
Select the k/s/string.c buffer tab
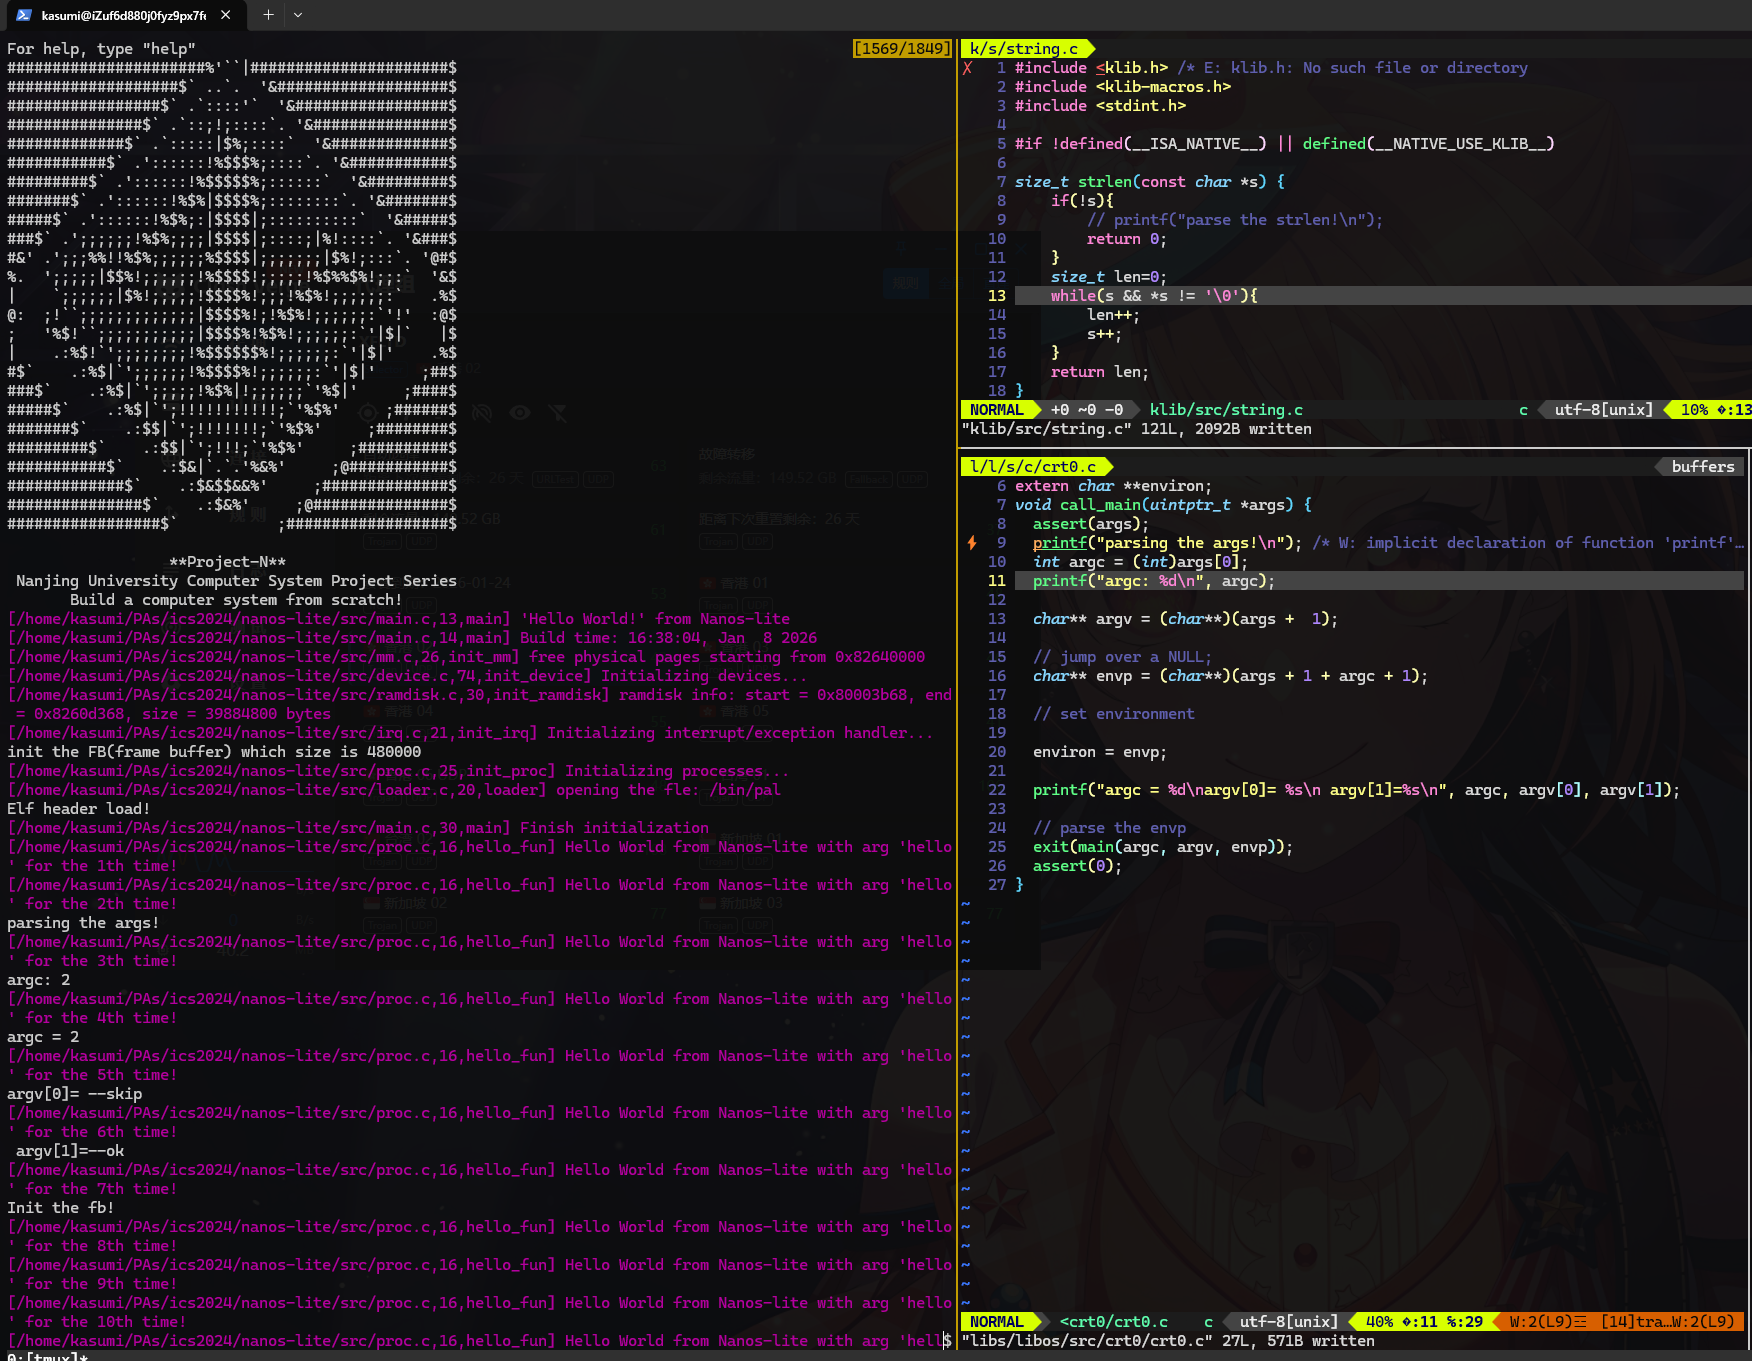click(1024, 49)
